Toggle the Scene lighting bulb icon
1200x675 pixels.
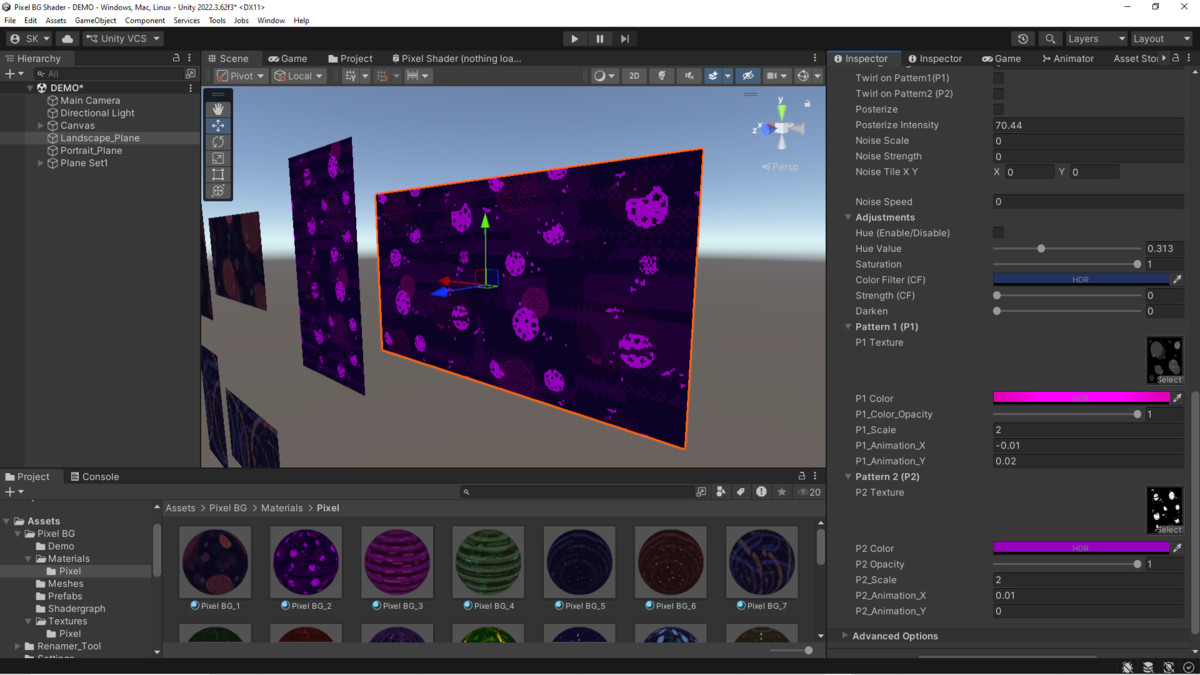click(662, 76)
